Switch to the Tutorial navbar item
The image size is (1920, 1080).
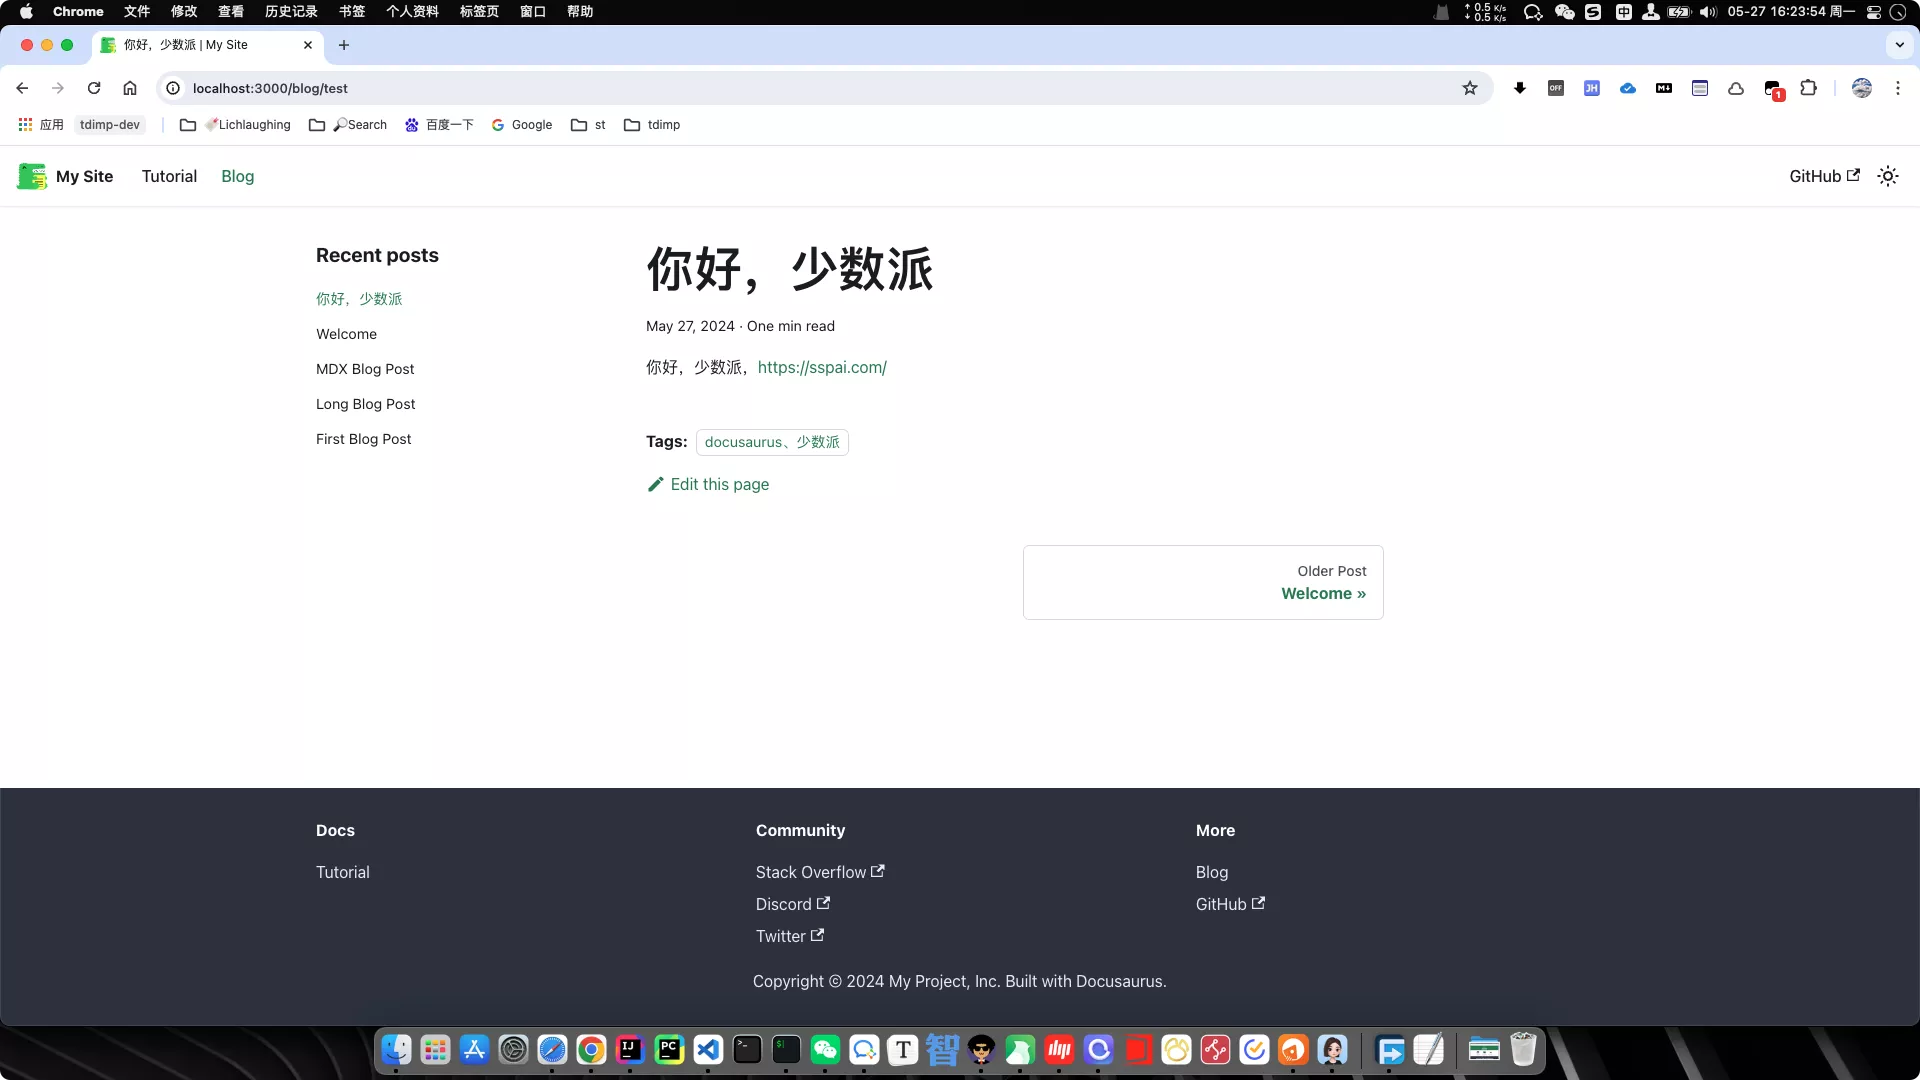tap(169, 176)
